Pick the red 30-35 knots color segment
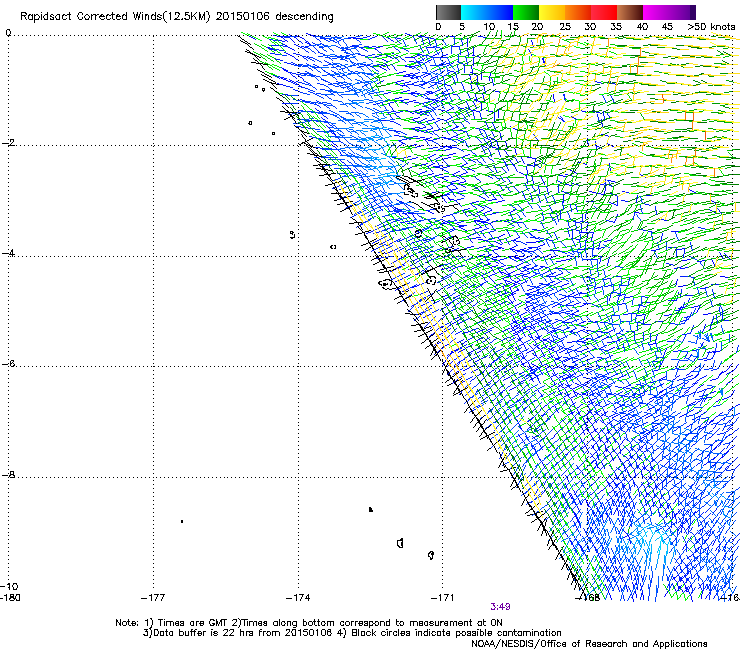 pyautogui.click(x=604, y=12)
